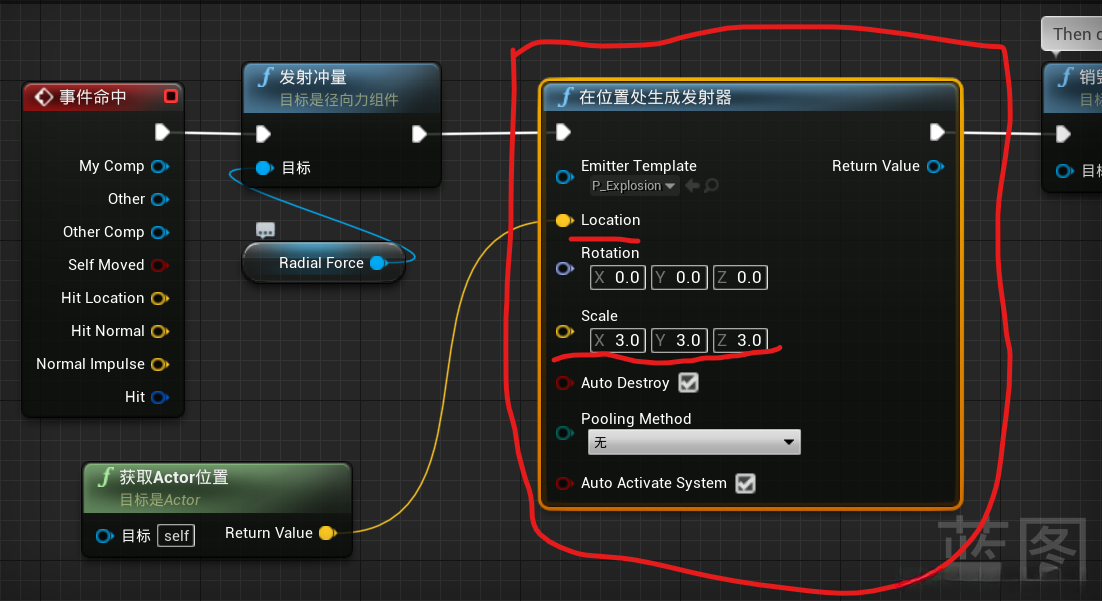Click the Scale input pin
The image size is (1102, 601).
coord(564,331)
